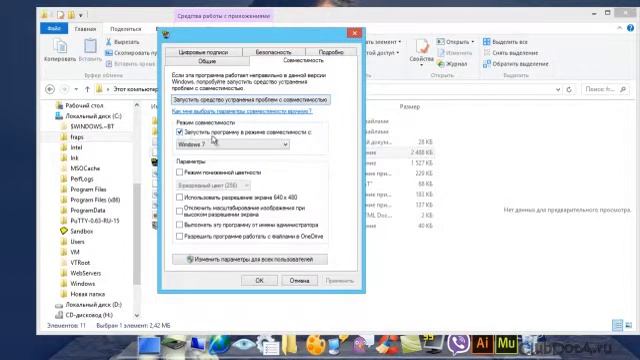Select CD-дисковод (H:) in tree
The image size is (640, 360).
89,315
